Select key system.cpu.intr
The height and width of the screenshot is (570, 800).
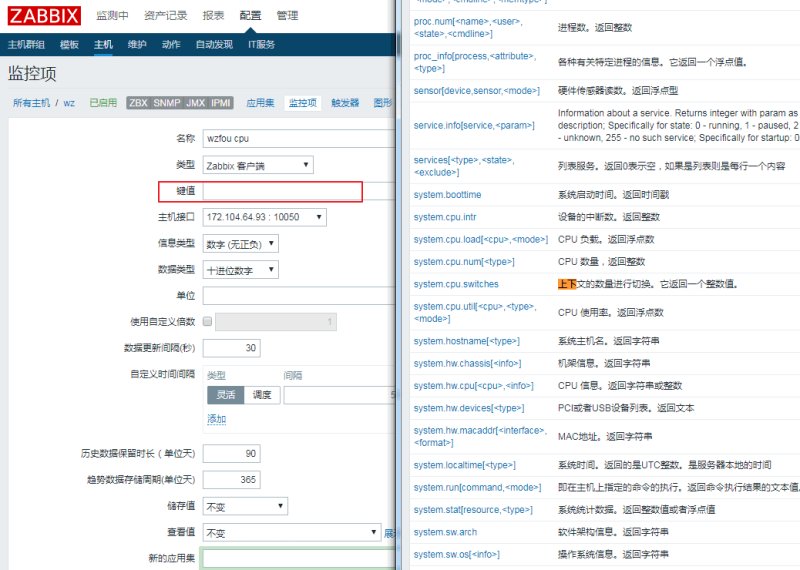445,217
